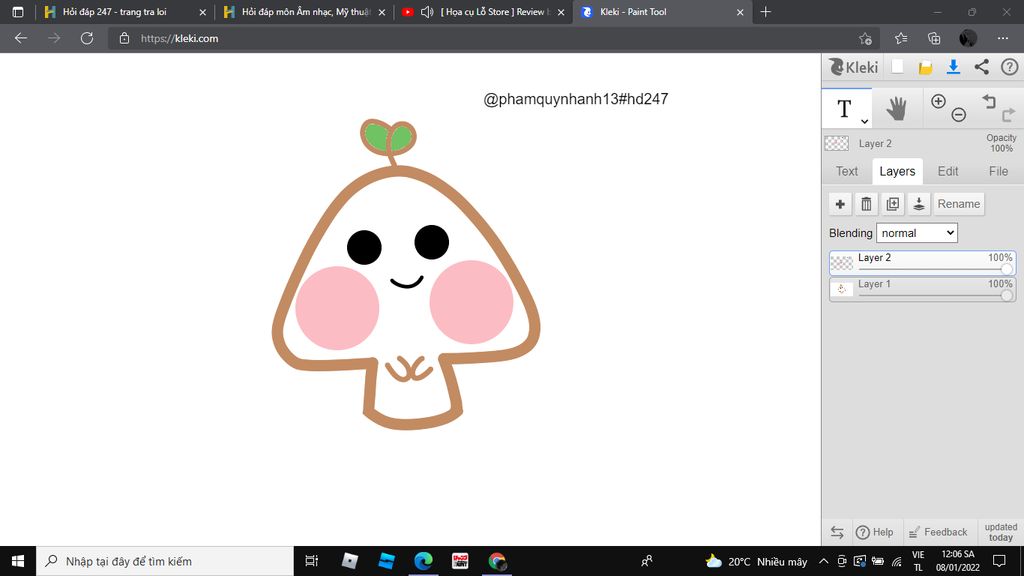Open the browser profile avatar

968,39
